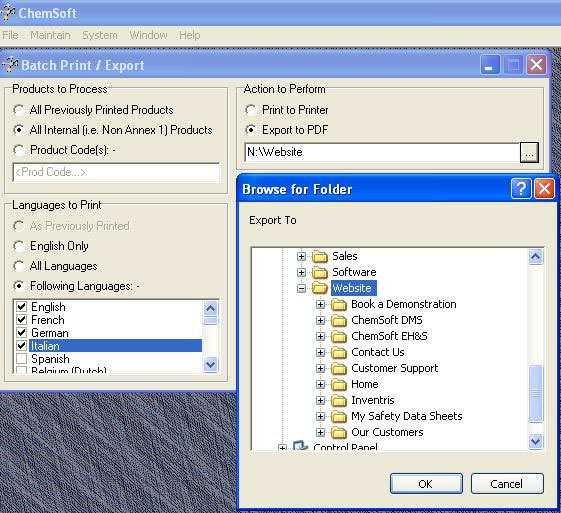
Task: Click the Our Customers folder icon
Action: click(338, 432)
